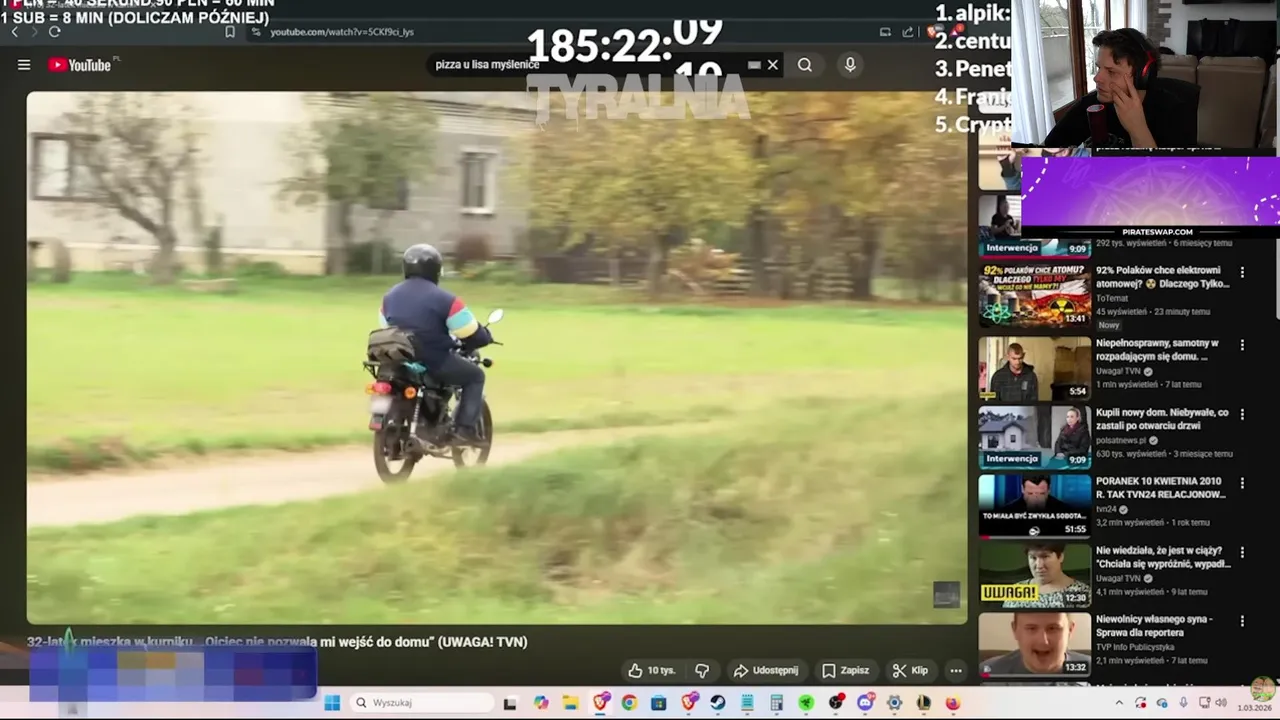The height and width of the screenshot is (720, 1280).
Task: Switch to Google Chrome on the taskbar
Action: [629, 703]
